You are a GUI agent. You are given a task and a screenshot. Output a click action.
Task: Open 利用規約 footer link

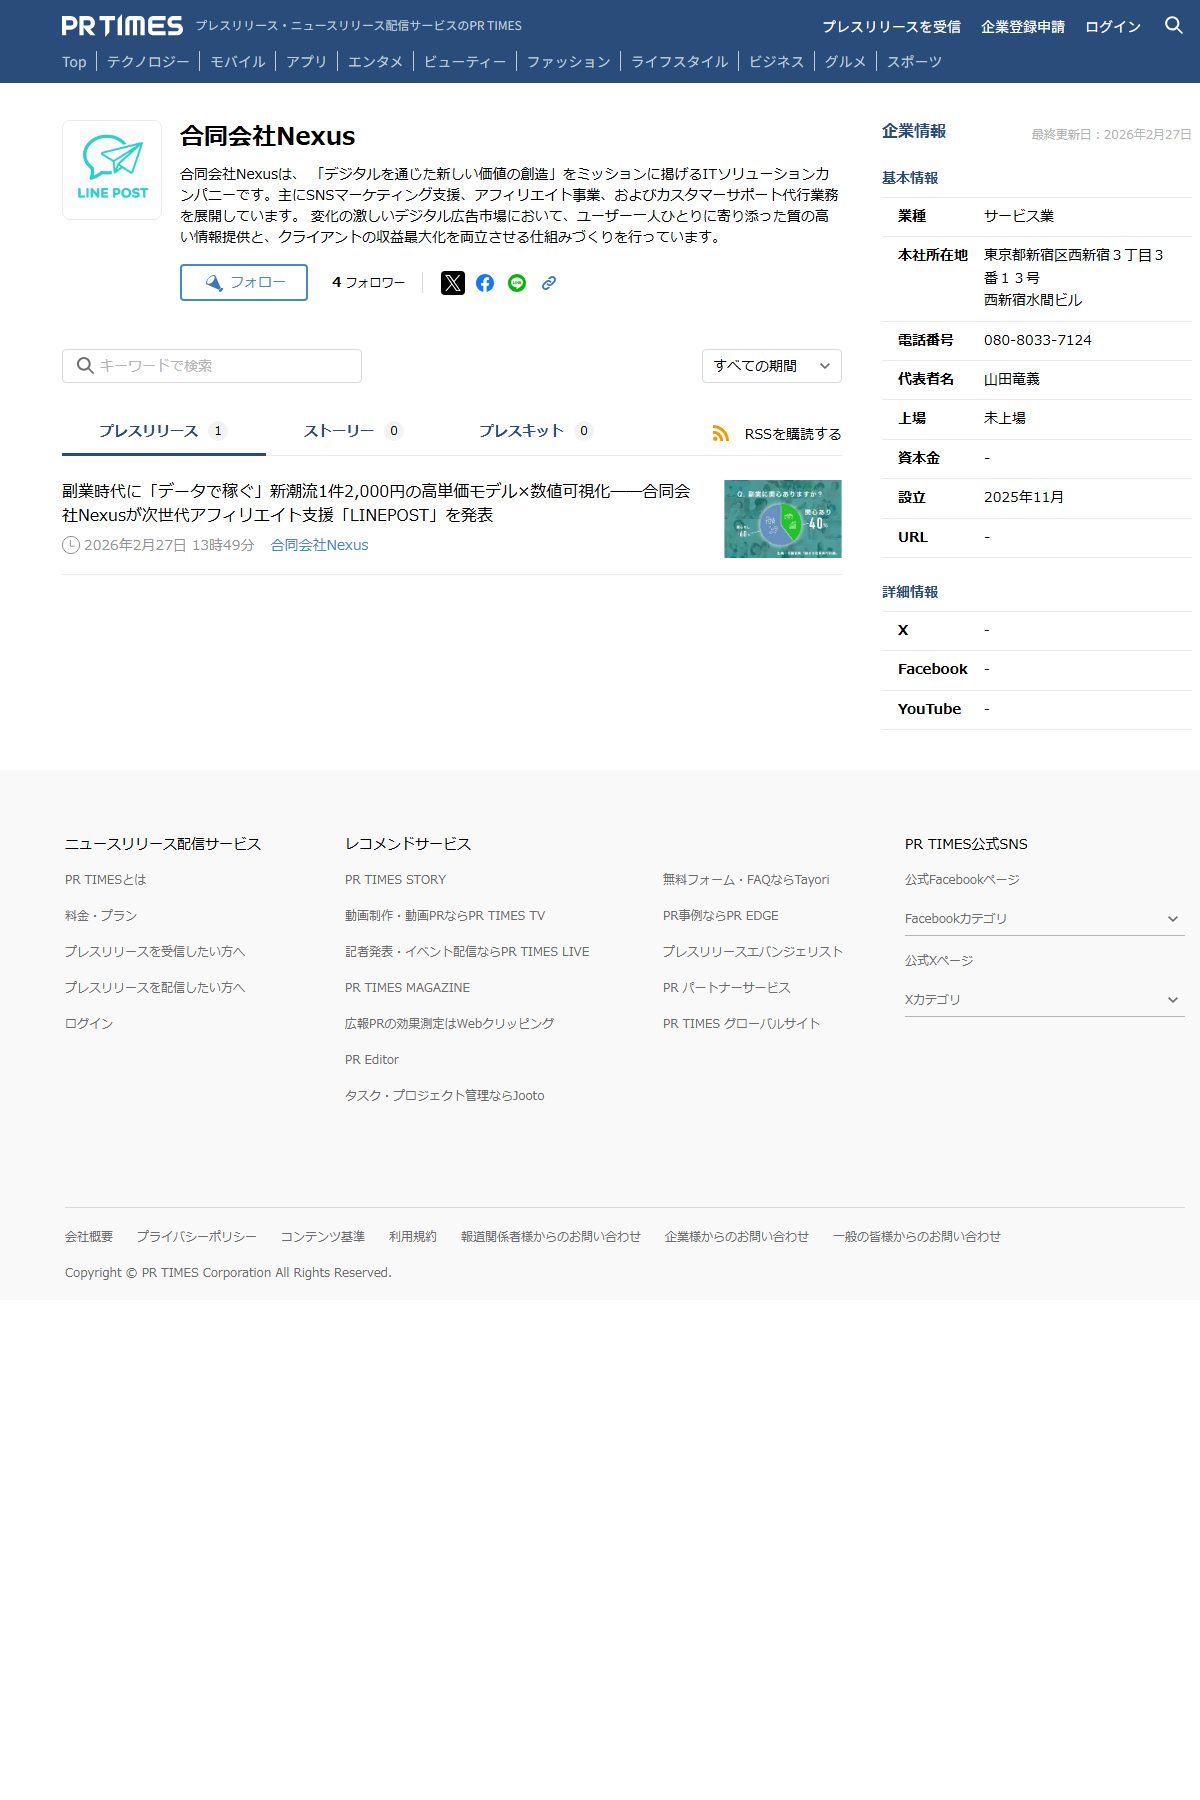[x=413, y=1237]
